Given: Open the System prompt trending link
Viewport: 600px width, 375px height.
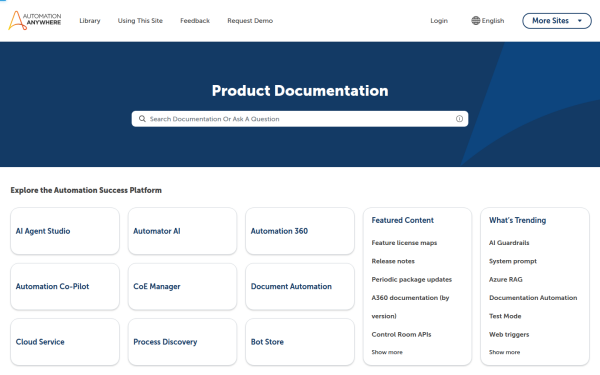Looking at the screenshot, I should (x=513, y=261).
